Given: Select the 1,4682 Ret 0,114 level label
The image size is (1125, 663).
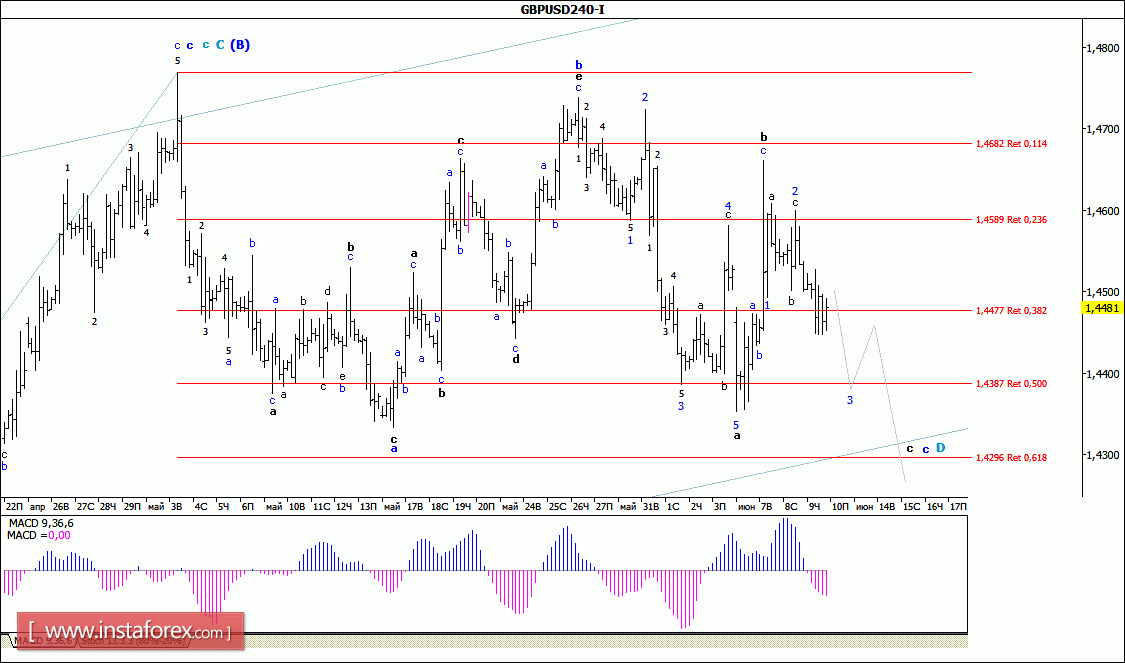Looking at the screenshot, I should (1010, 144).
